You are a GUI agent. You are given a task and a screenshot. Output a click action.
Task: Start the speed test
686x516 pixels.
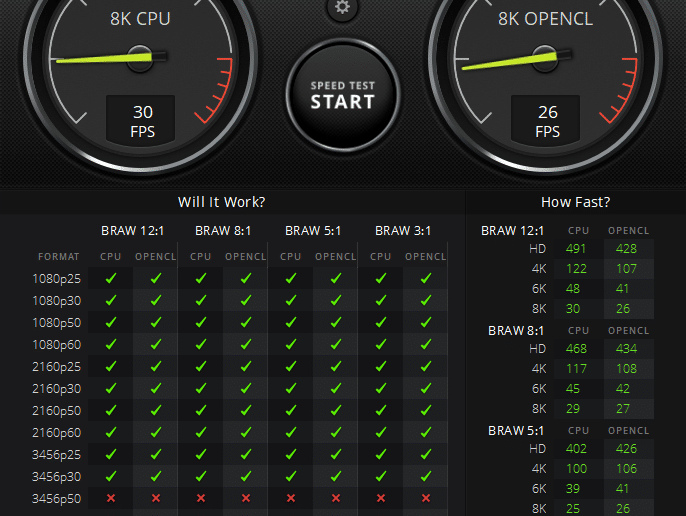pyautogui.click(x=343, y=95)
